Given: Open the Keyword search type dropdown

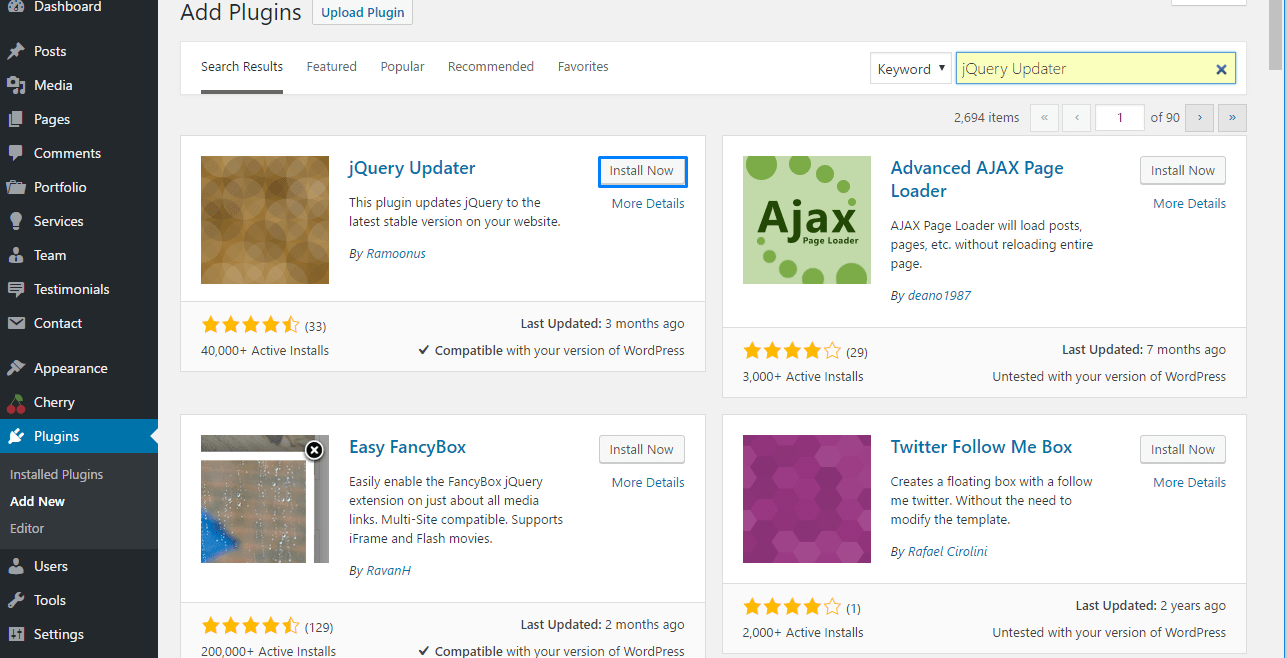Looking at the screenshot, I should 909,68.
